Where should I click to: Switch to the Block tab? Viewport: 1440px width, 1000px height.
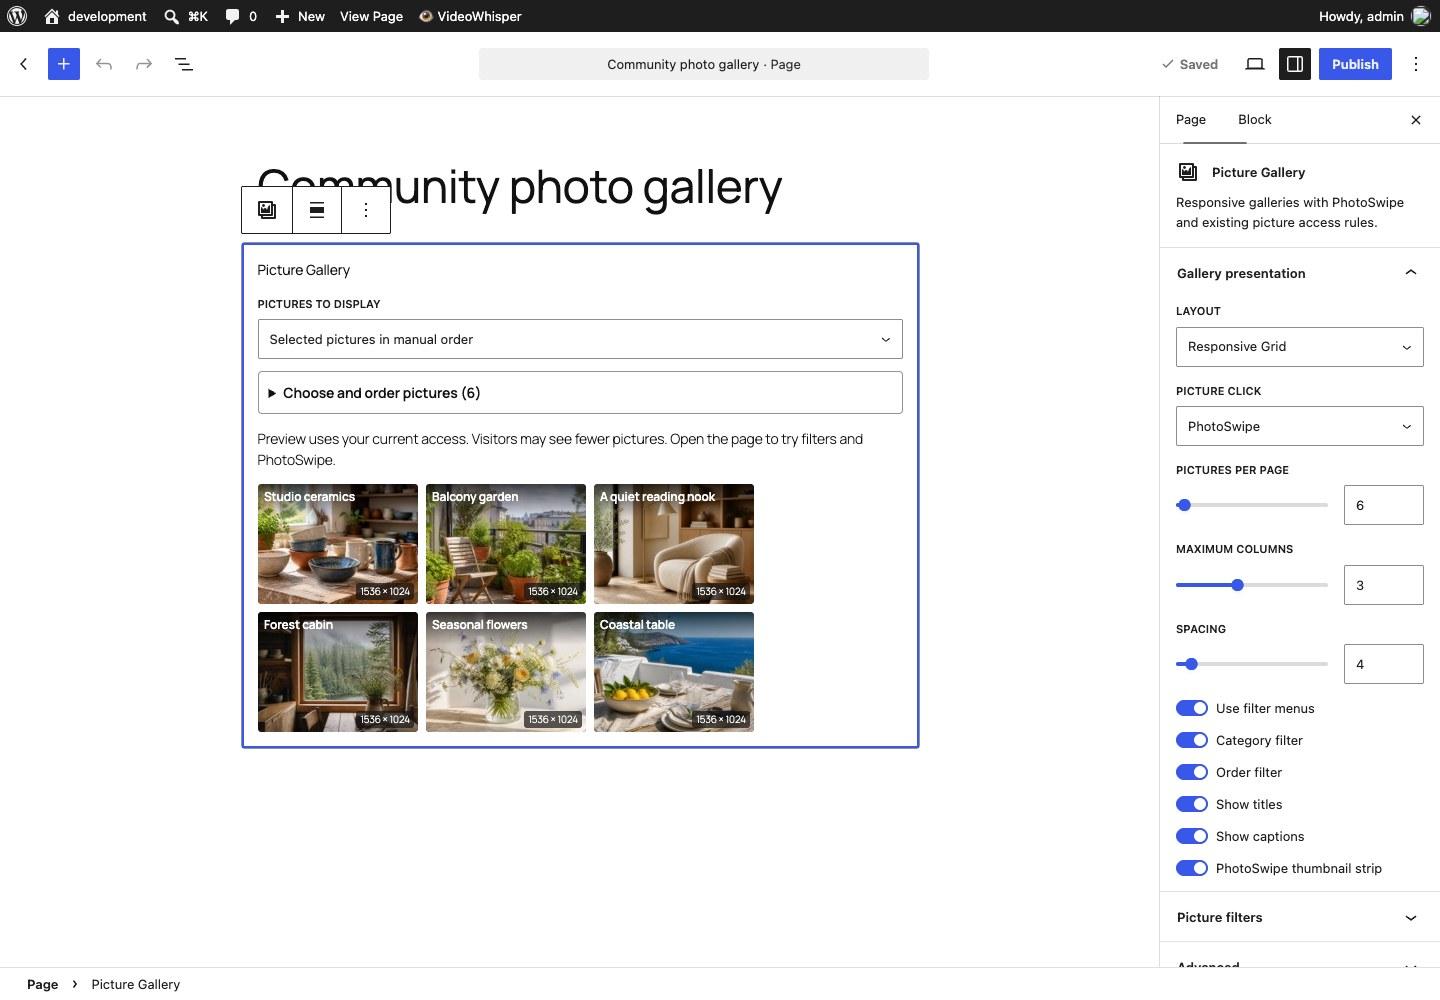pyautogui.click(x=1255, y=120)
